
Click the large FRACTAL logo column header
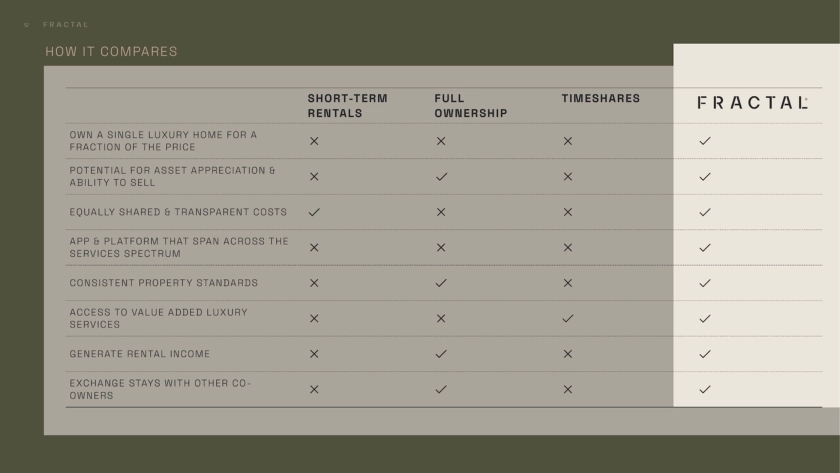point(752,102)
